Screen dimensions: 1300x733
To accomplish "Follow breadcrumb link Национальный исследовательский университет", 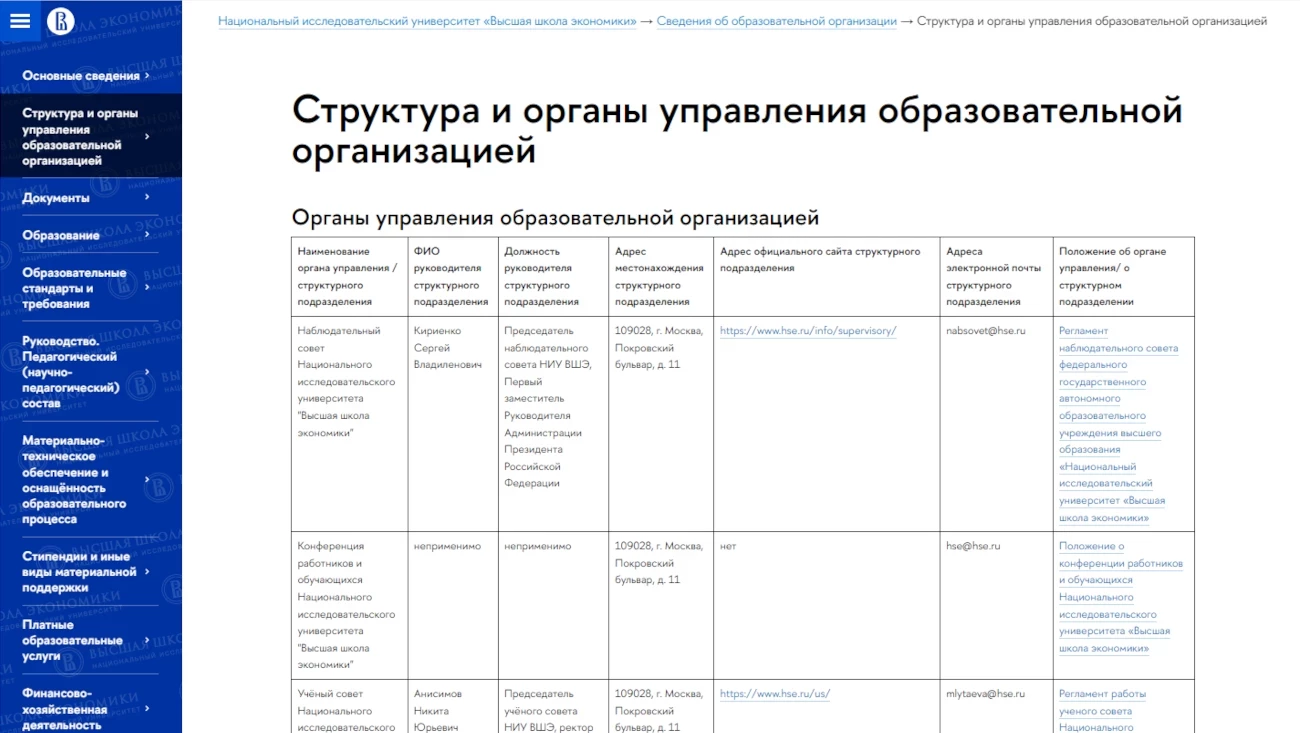I will click(x=427, y=21).
